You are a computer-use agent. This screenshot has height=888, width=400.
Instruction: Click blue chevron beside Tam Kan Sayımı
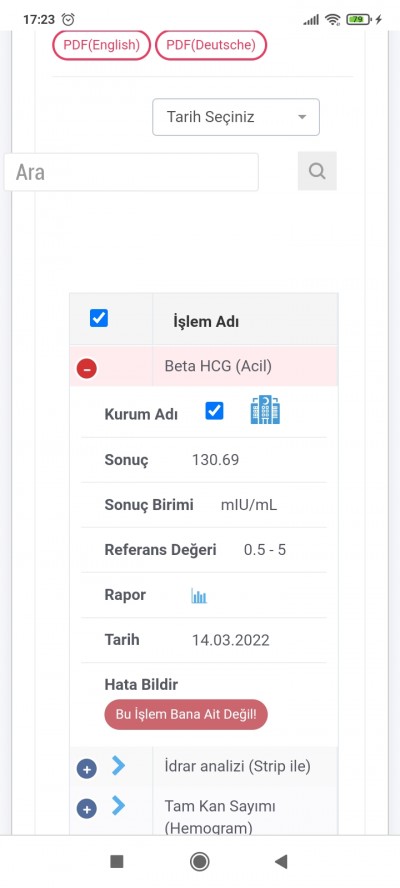pos(118,805)
